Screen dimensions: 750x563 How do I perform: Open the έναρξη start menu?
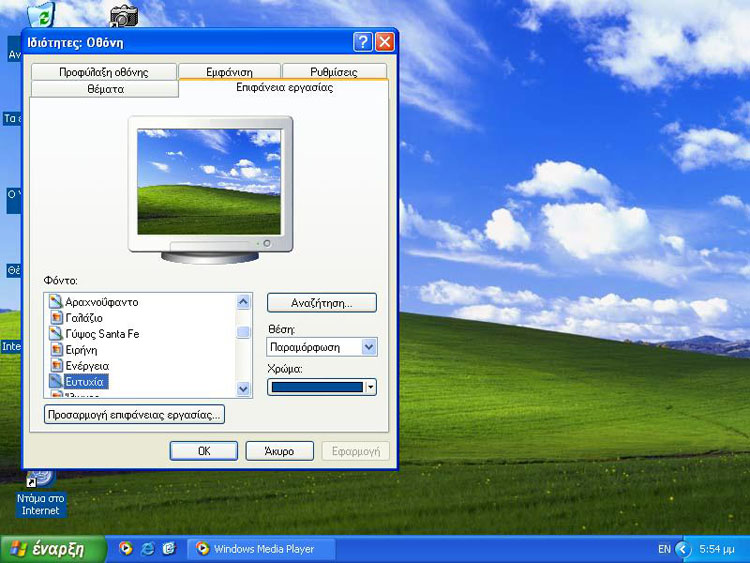tap(53, 549)
